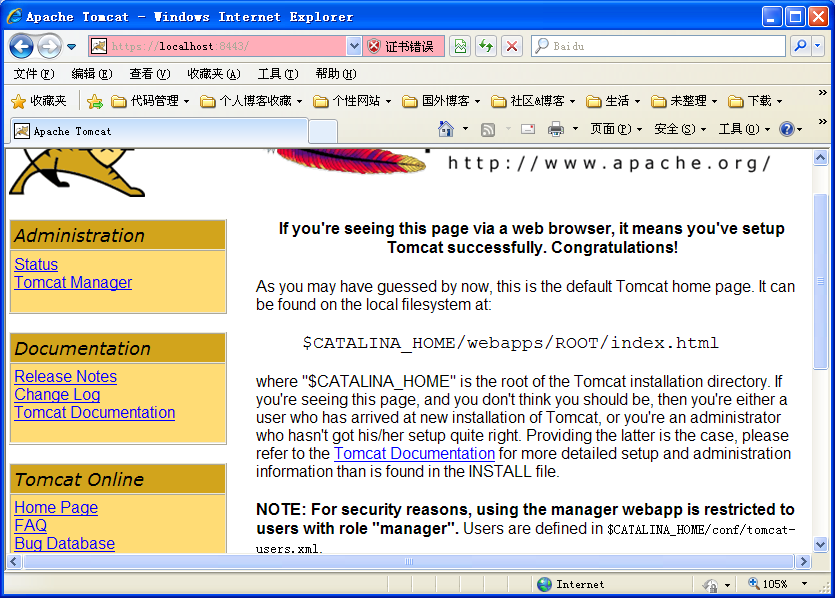Open the Tomcat Manager link
835x598 pixels.
click(73, 282)
